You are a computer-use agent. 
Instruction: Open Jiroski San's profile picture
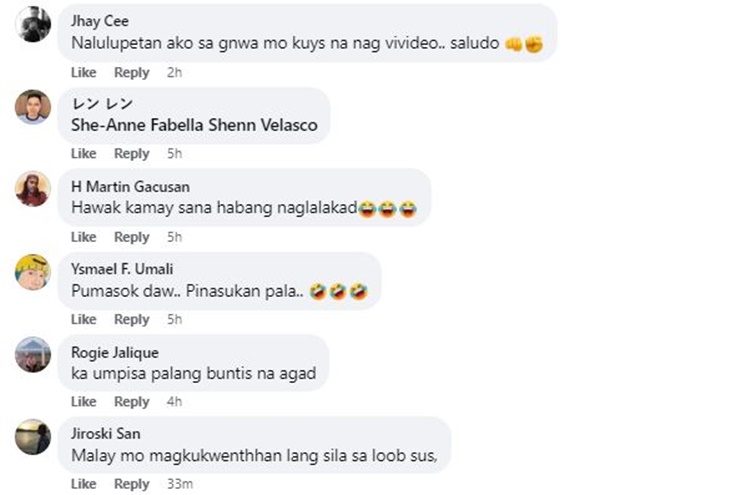pos(33,437)
